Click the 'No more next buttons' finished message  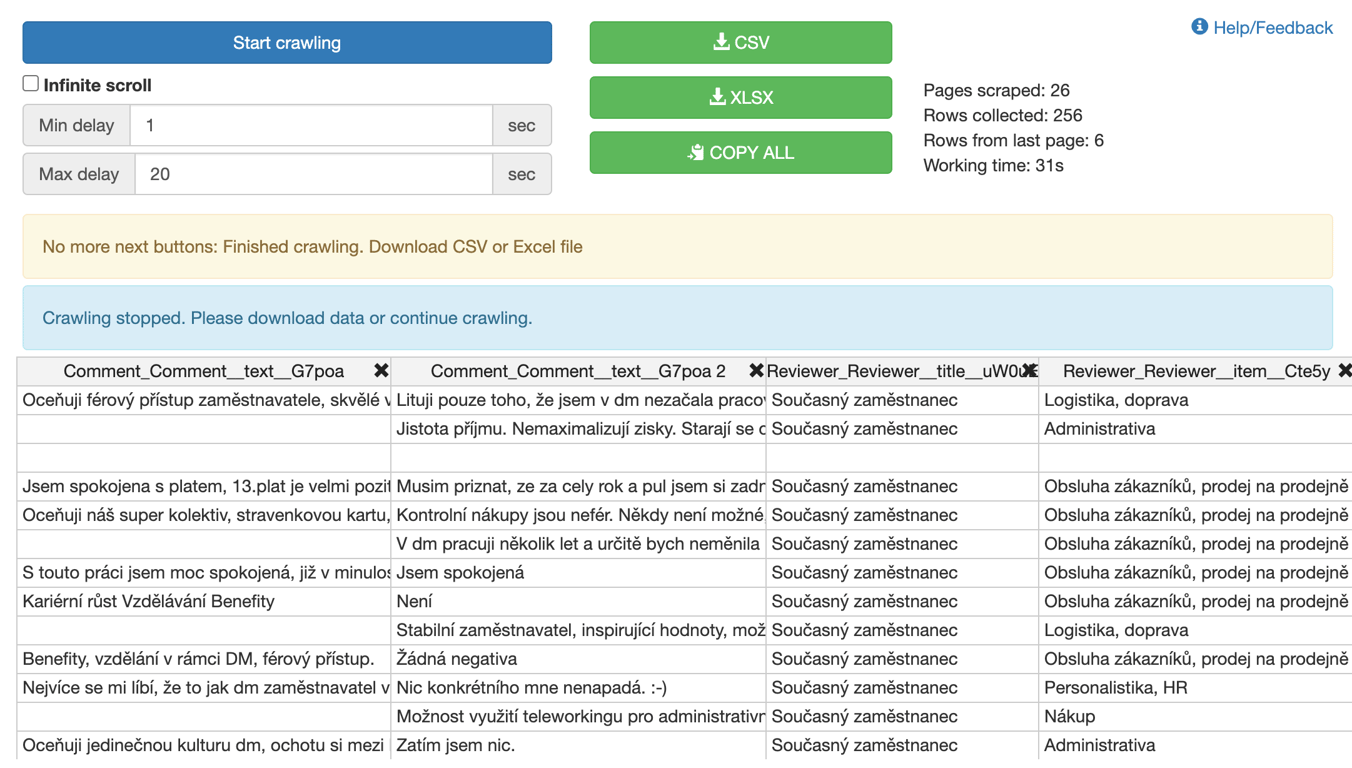pyautogui.click(x=678, y=247)
